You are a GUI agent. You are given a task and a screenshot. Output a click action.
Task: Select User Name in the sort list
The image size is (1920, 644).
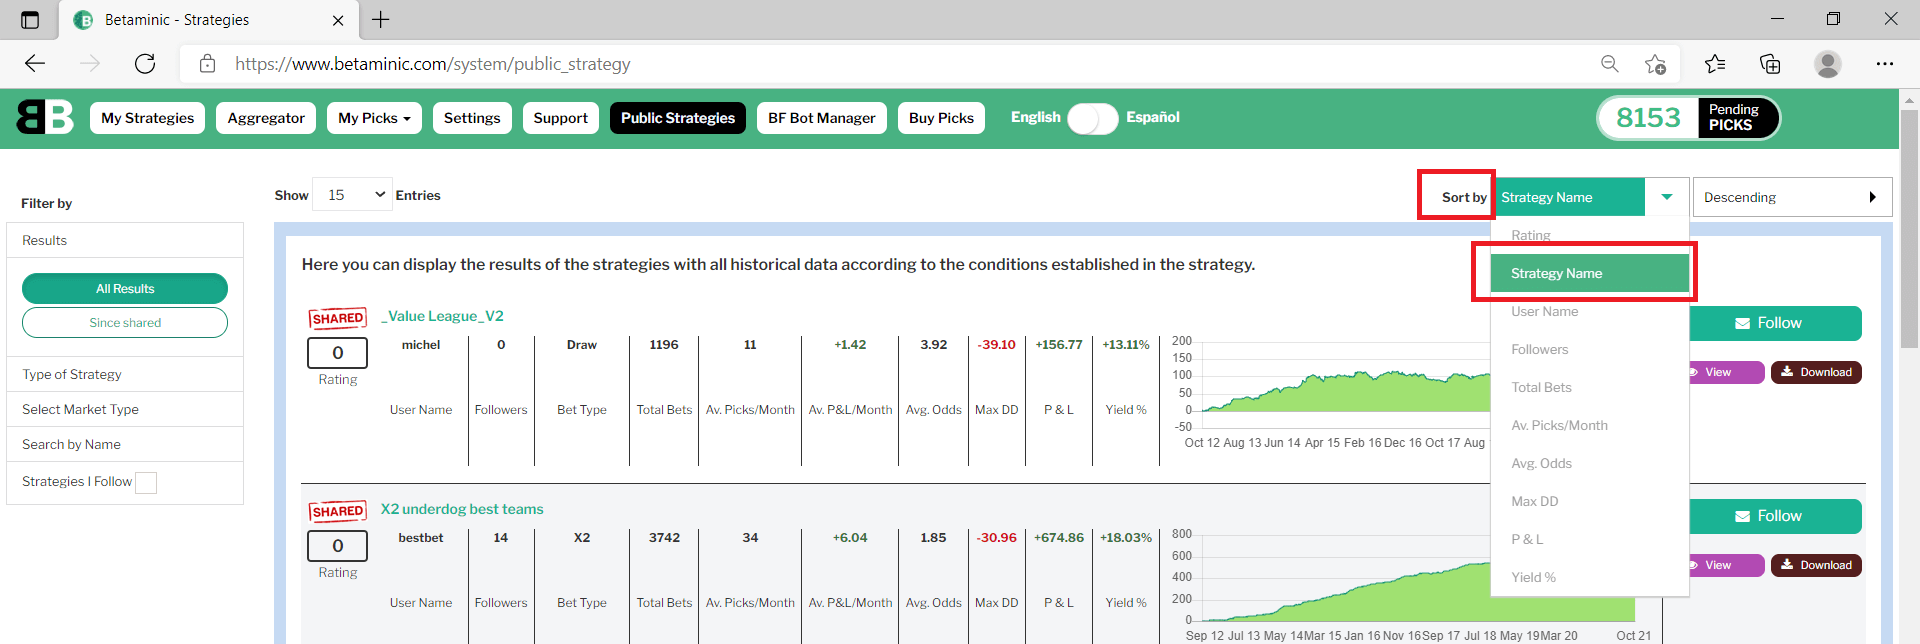click(1590, 311)
